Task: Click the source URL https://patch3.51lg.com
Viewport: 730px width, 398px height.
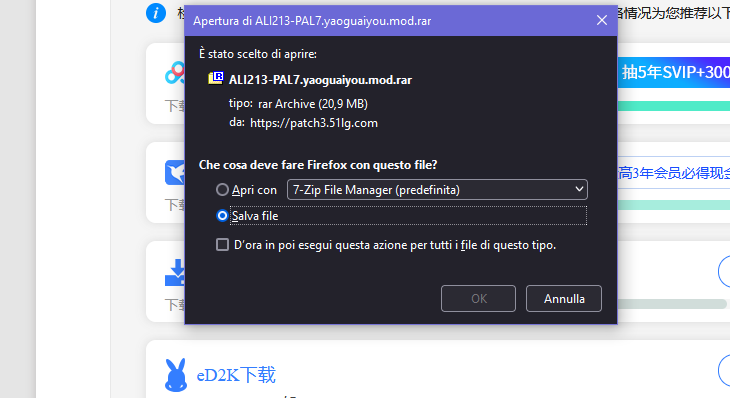Action: tap(314, 123)
